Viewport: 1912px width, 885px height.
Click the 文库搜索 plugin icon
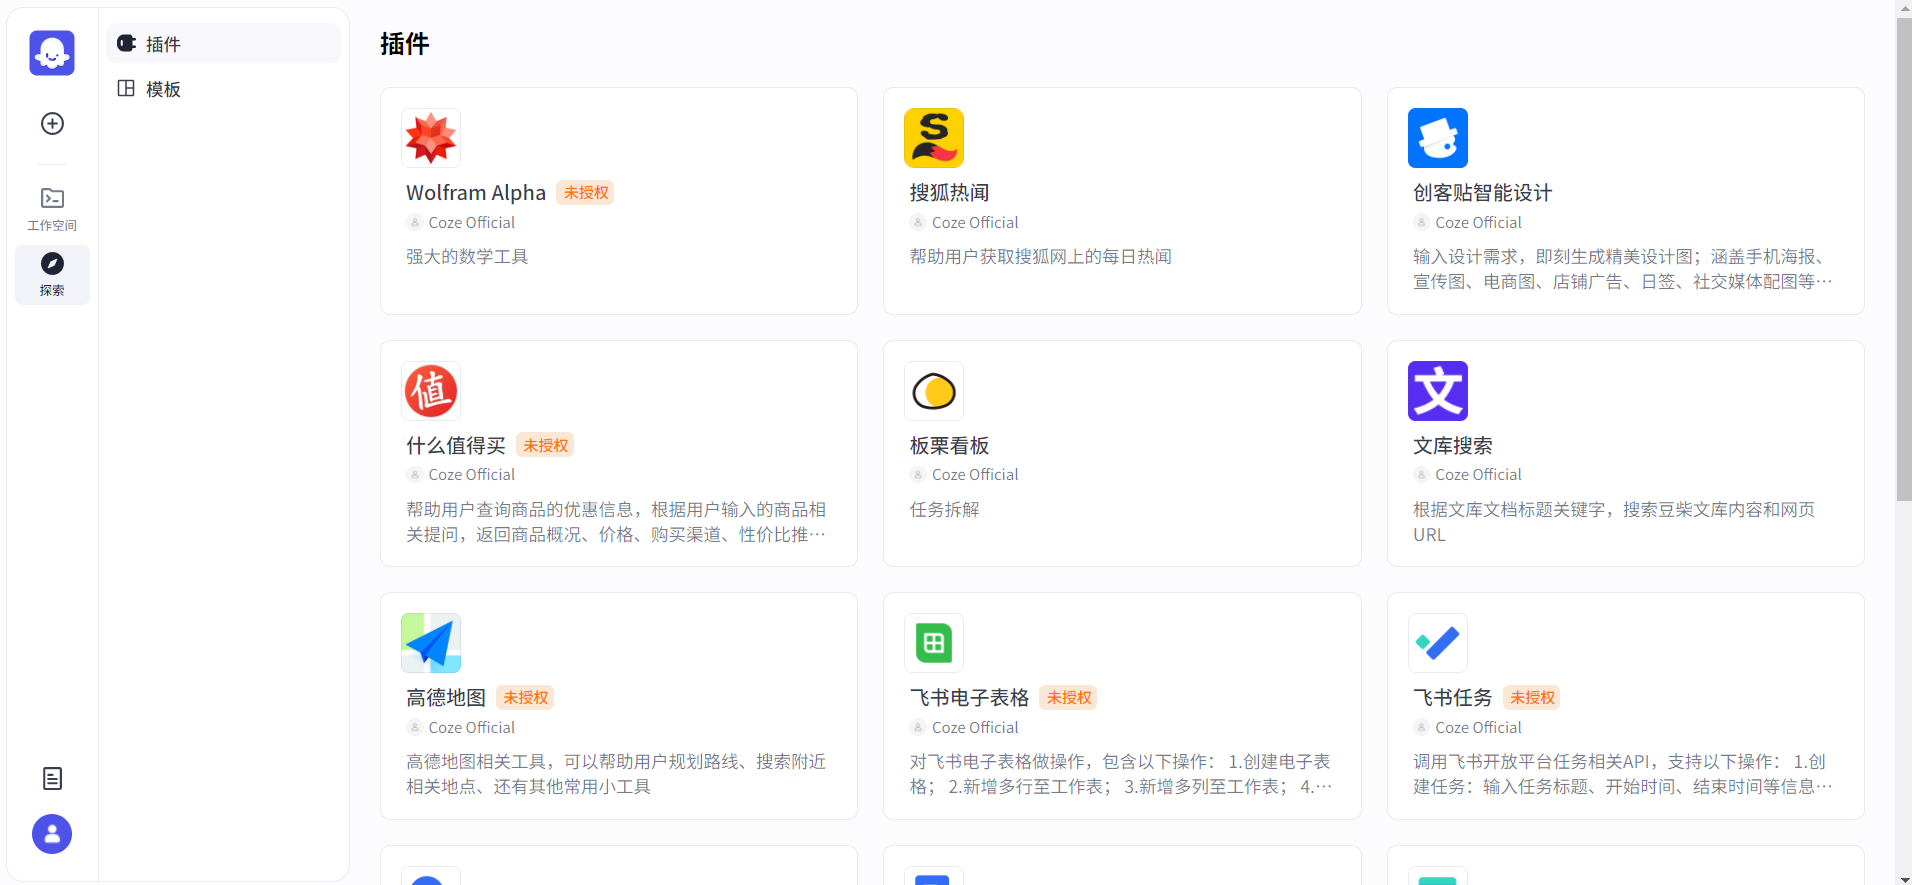pyautogui.click(x=1438, y=391)
